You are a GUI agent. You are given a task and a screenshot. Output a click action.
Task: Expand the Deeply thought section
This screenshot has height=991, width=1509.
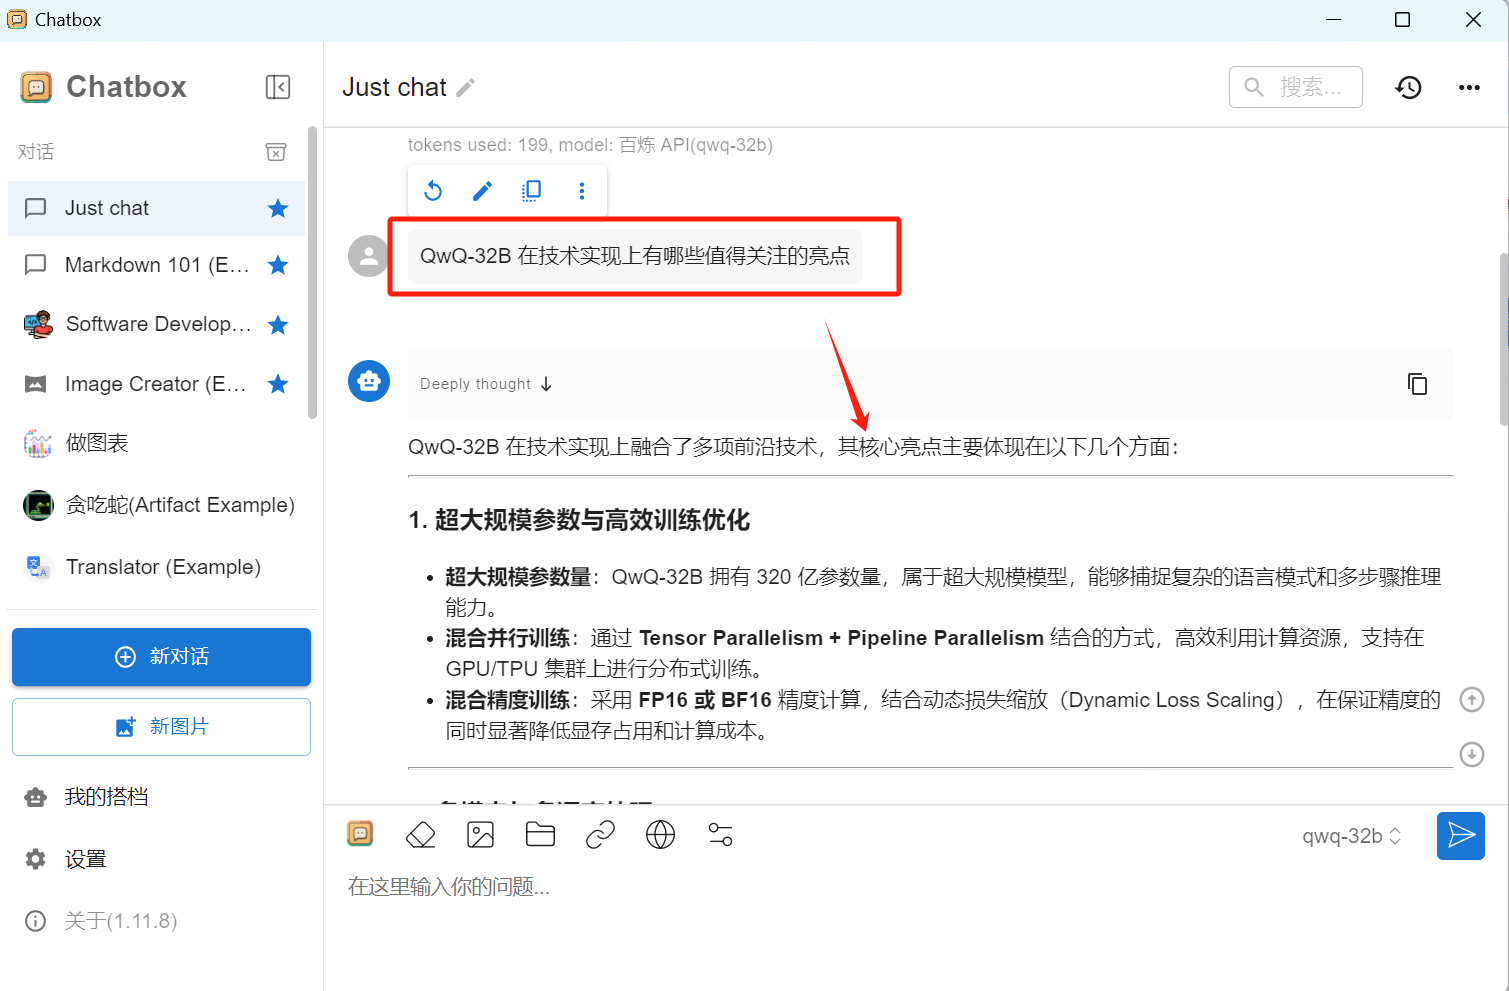[x=486, y=384]
